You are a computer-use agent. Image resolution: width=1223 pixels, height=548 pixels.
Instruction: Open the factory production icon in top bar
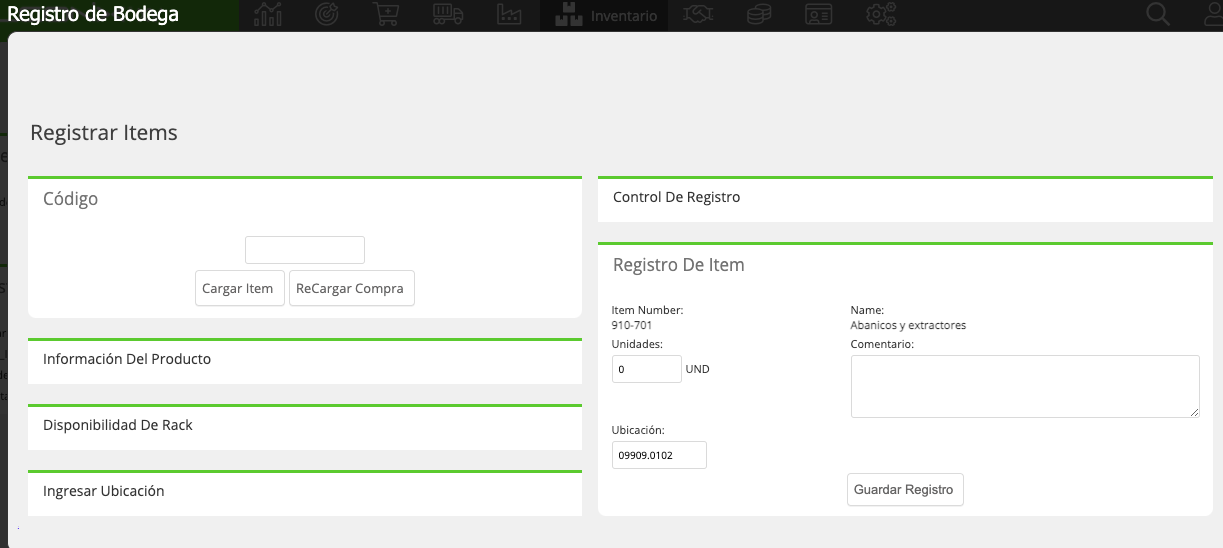509,15
